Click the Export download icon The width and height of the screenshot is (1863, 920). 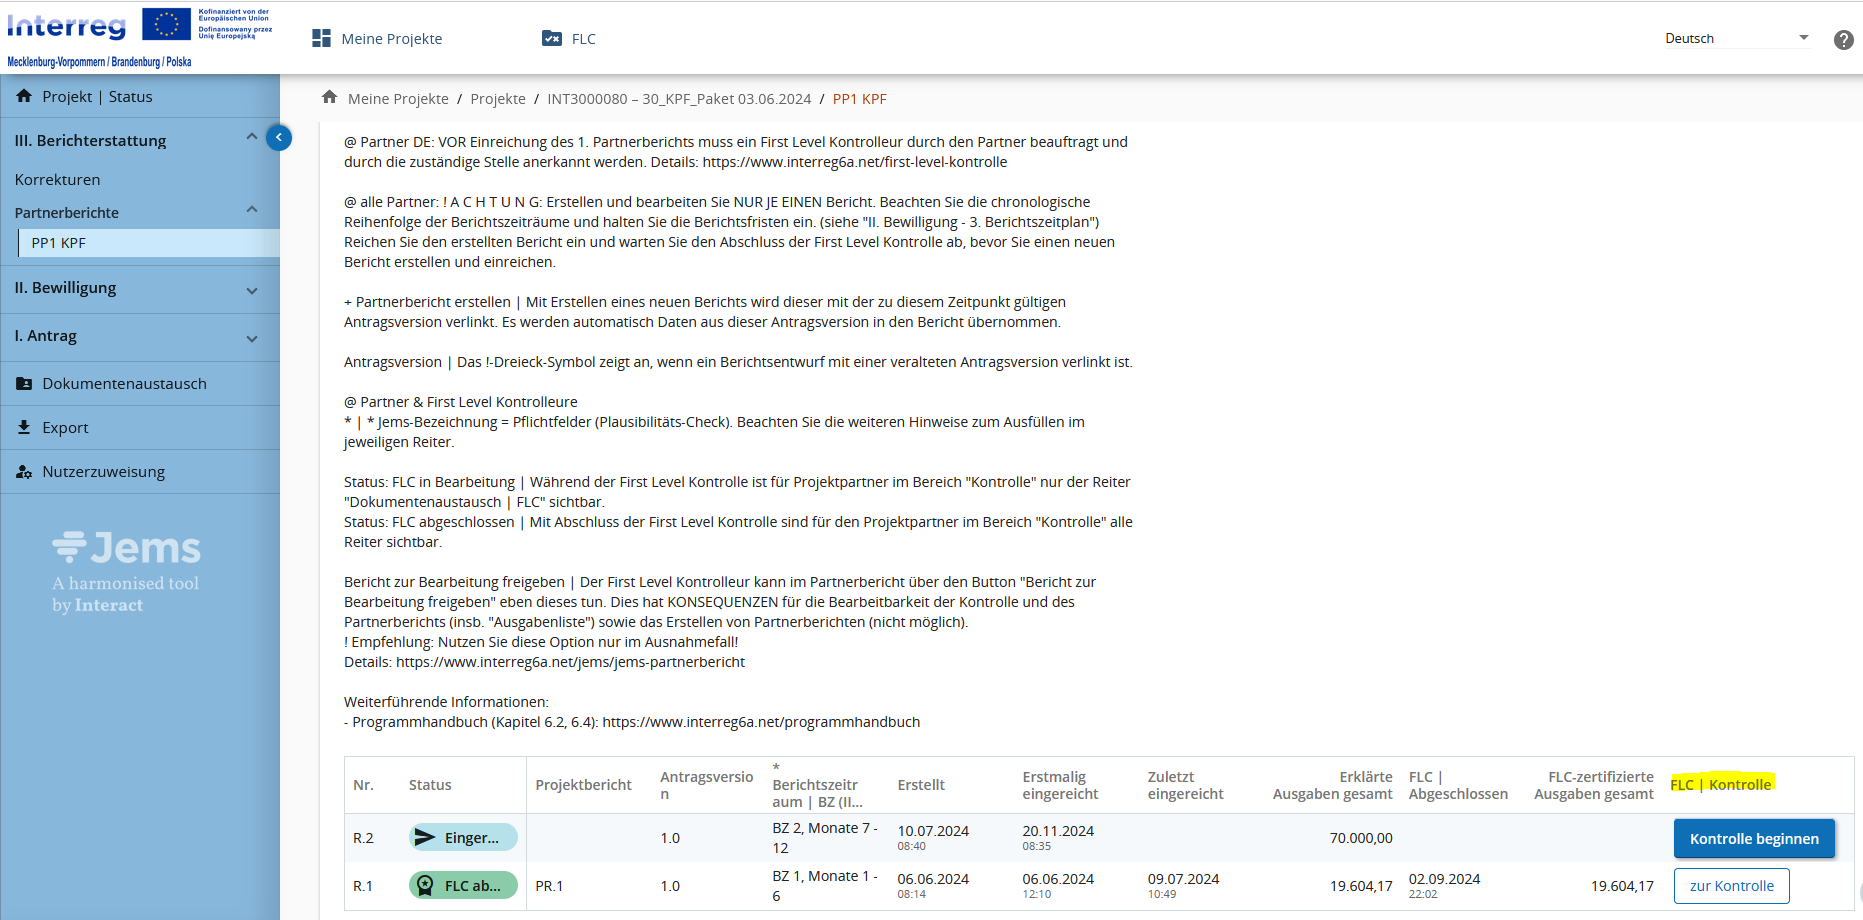[24, 428]
